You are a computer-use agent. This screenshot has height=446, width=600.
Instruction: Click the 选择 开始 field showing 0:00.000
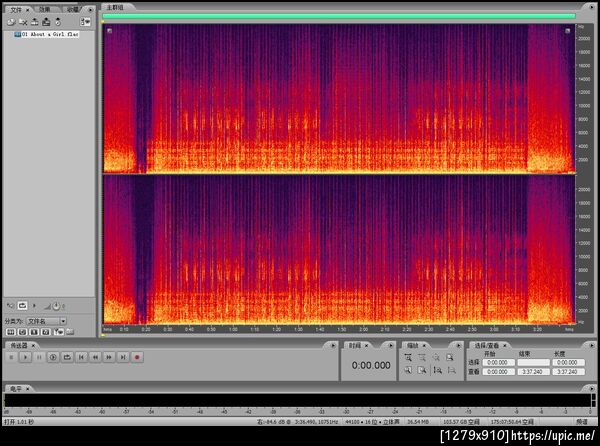coord(499,362)
